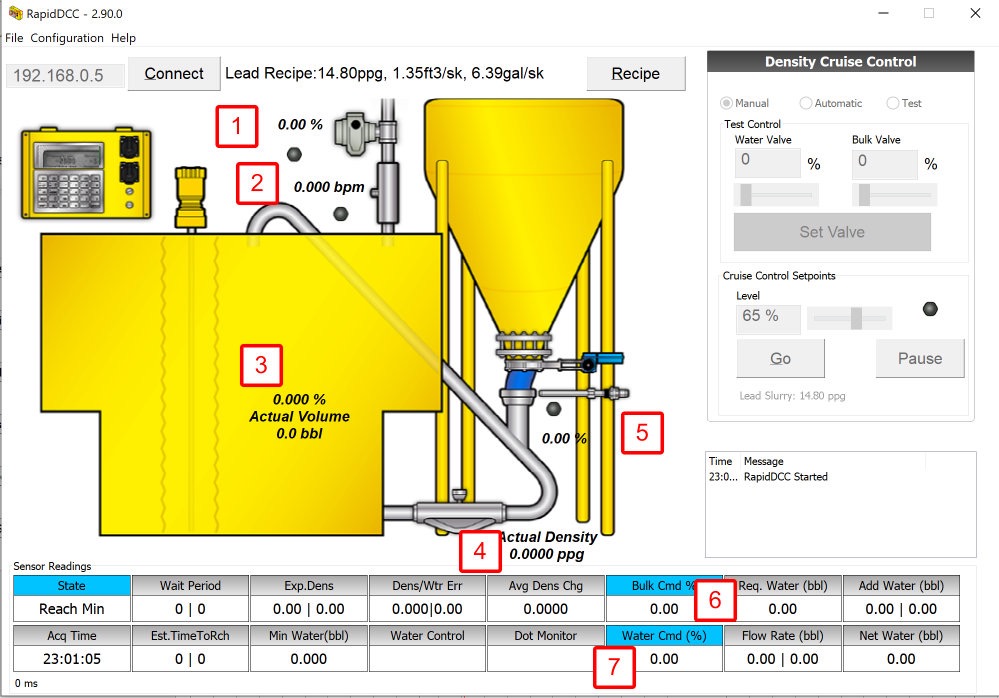Screen dimensions: 999x698
Task: Click the Recipe button
Action: (635, 73)
